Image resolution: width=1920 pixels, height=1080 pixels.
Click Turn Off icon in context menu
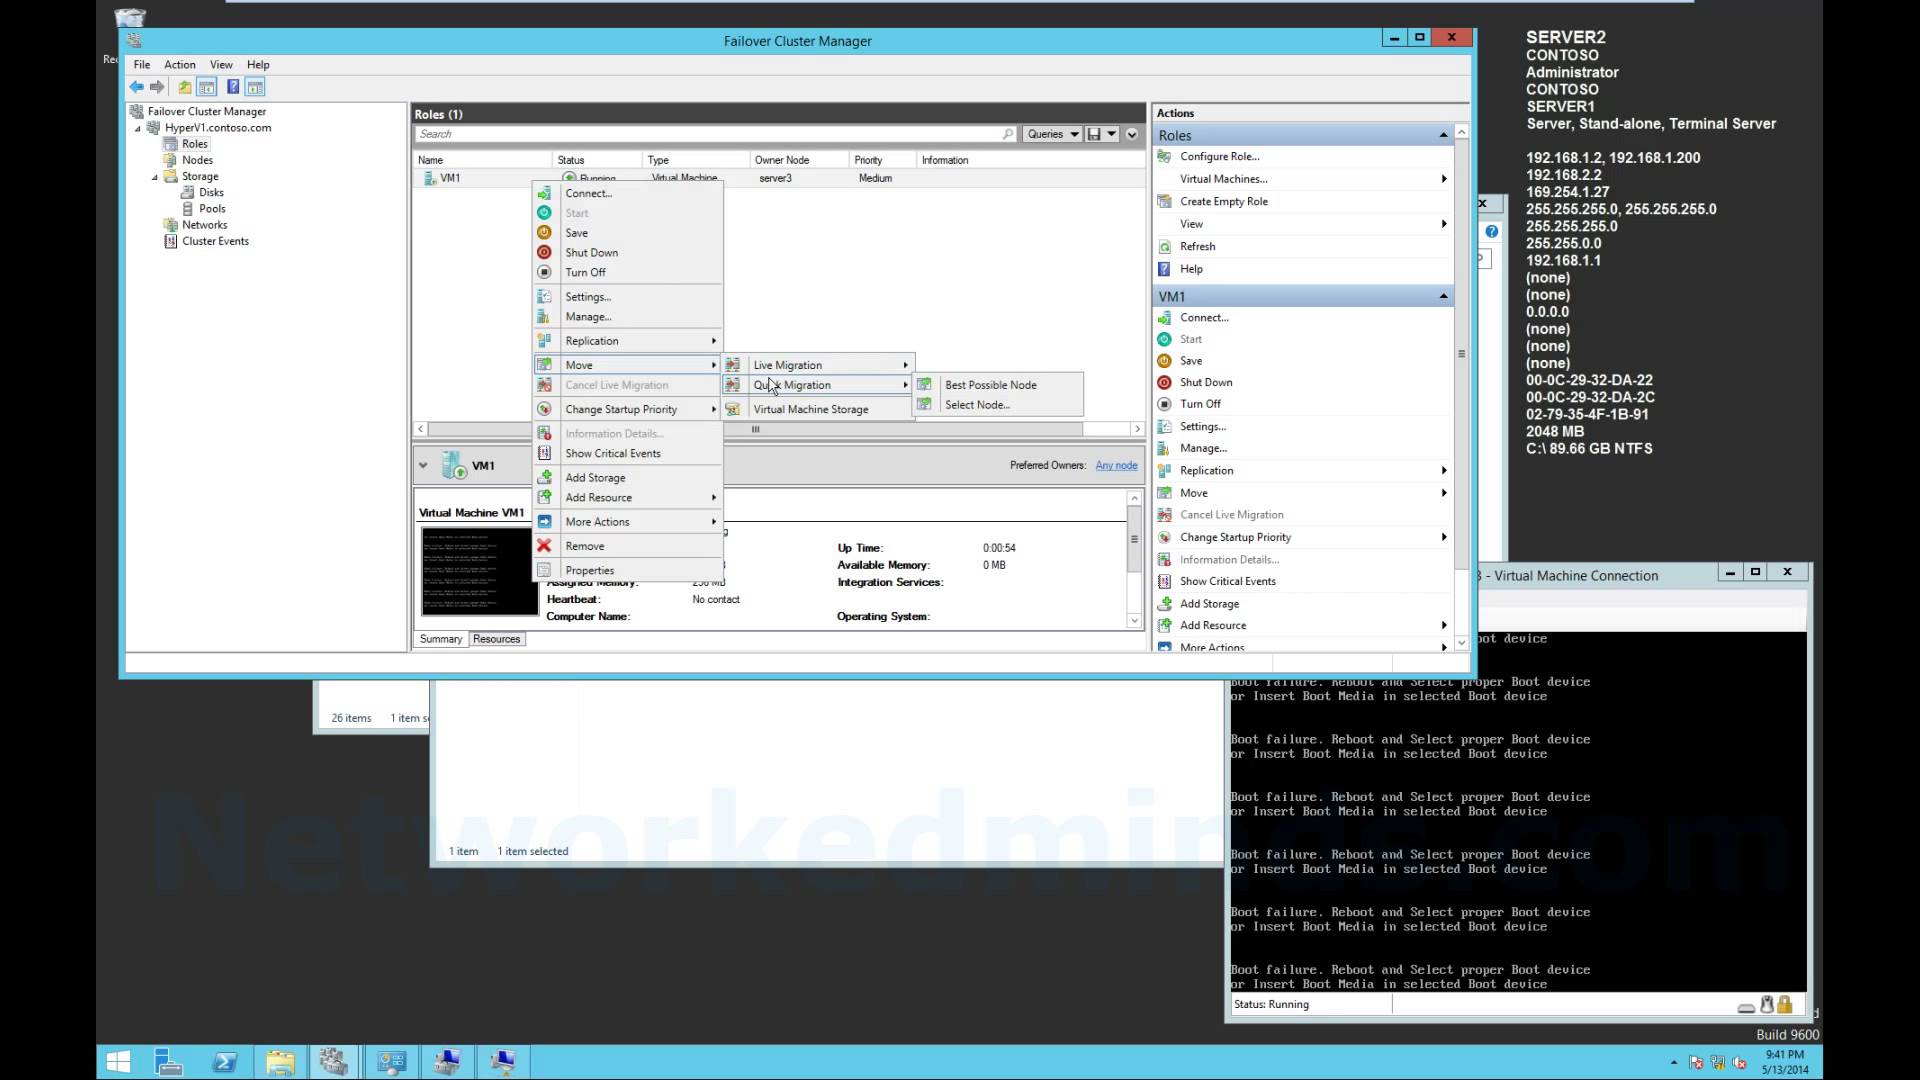tap(544, 272)
